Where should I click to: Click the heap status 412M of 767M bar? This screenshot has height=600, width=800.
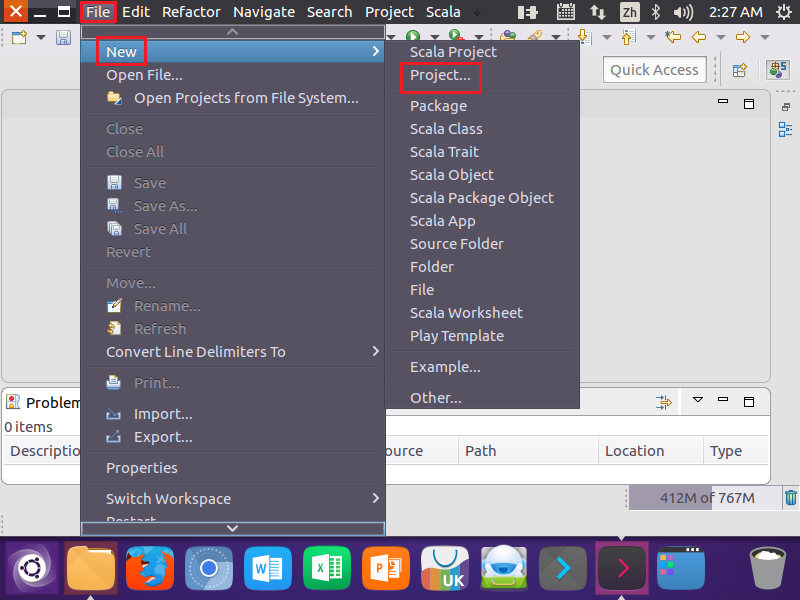[704, 497]
